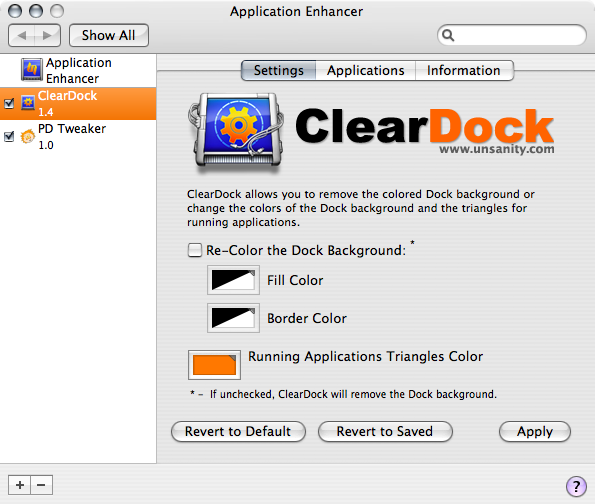Image resolution: width=595 pixels, height=504 pixels.
Task: Open the Information tab
Action: [464, 71]
